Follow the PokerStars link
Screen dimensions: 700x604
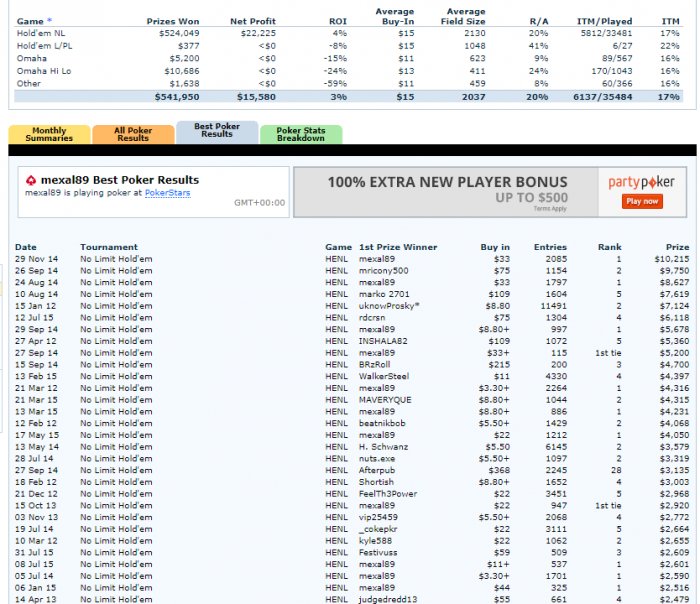[167, 193]
